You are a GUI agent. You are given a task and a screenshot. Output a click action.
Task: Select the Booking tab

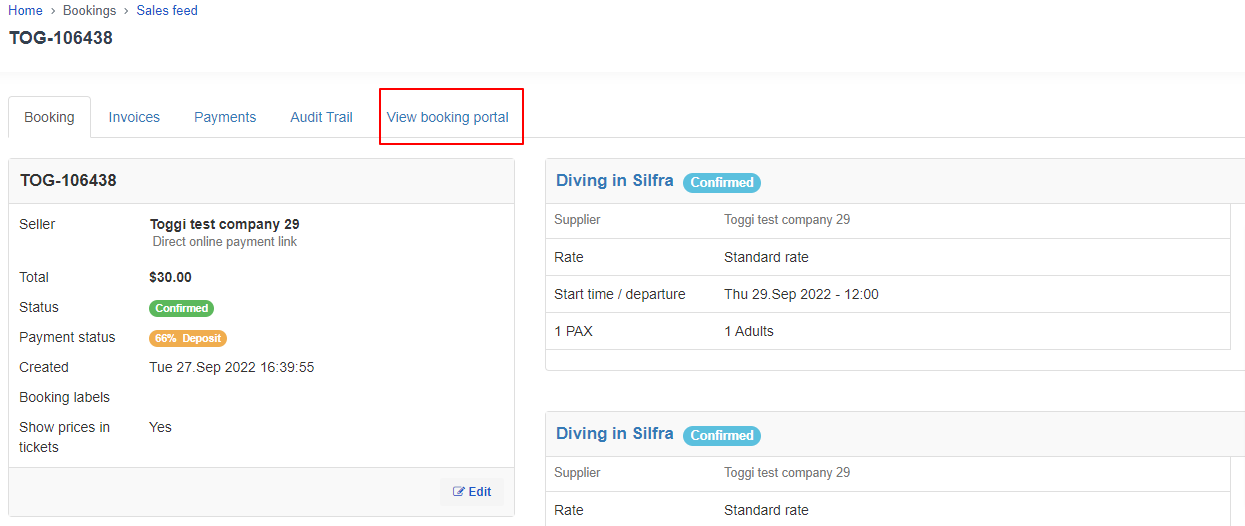click(49, 117)
